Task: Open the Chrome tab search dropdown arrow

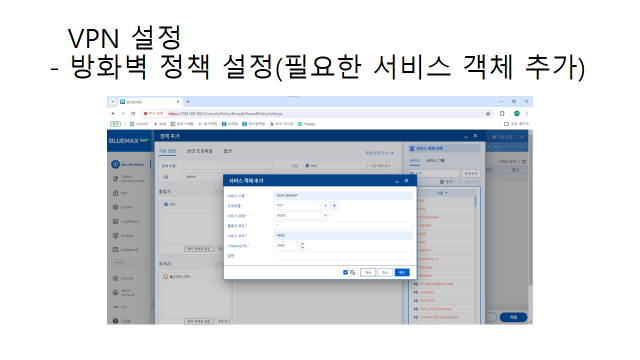Action: pos(113,102)
